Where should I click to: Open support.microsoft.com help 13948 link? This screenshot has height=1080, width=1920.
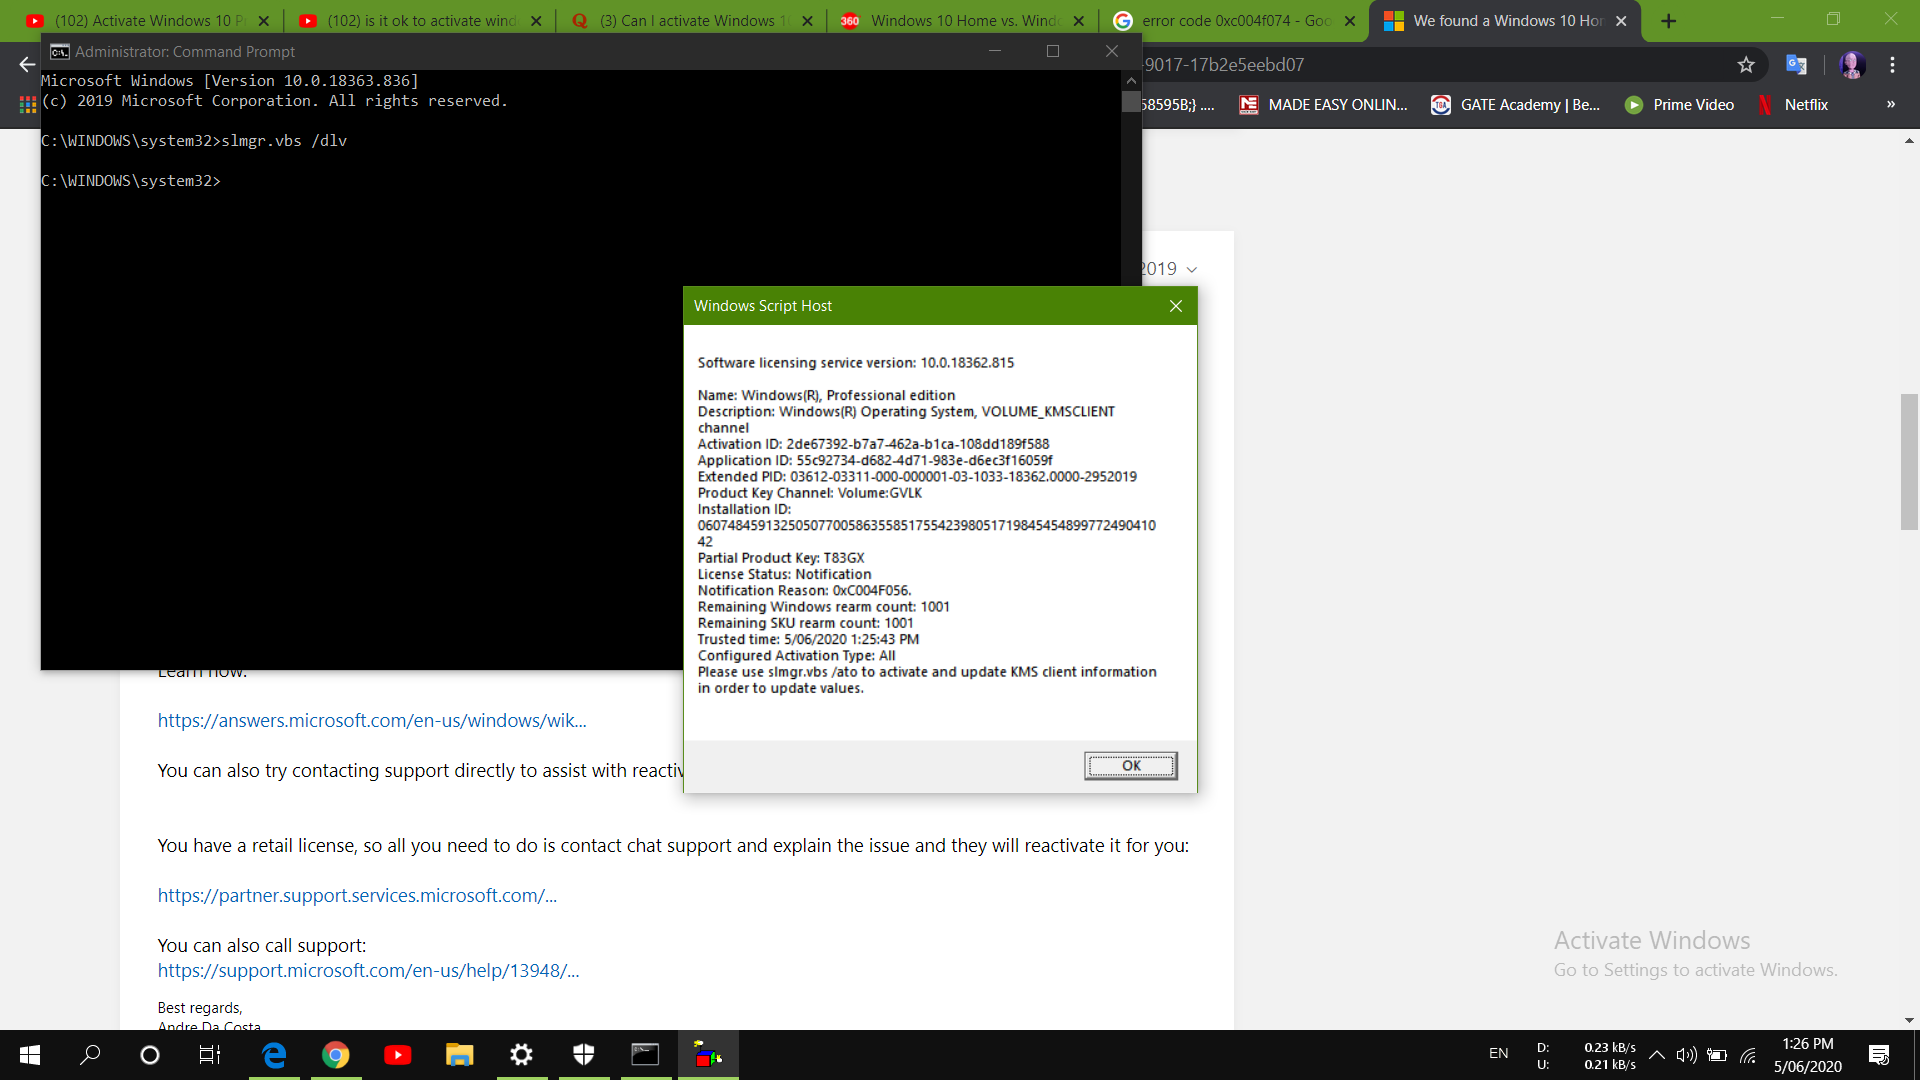click(368, 971)
